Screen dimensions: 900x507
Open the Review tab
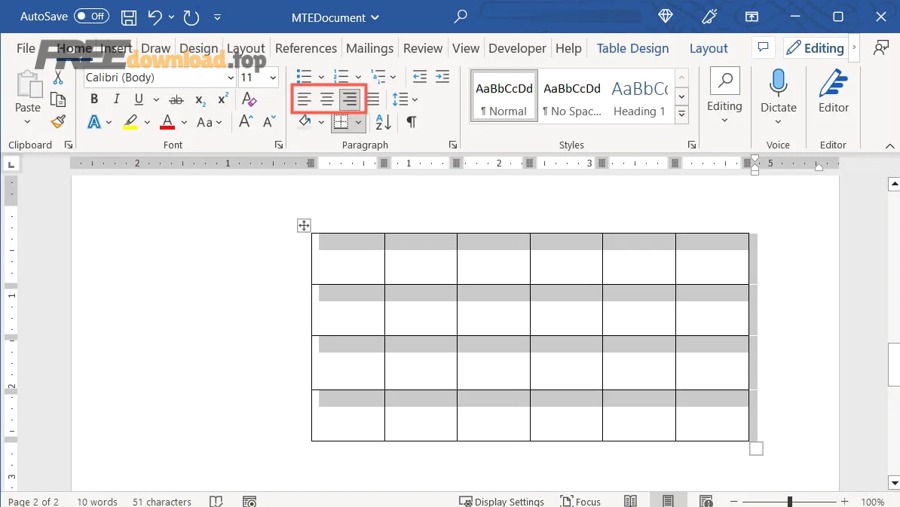click(x=422, y=48)
